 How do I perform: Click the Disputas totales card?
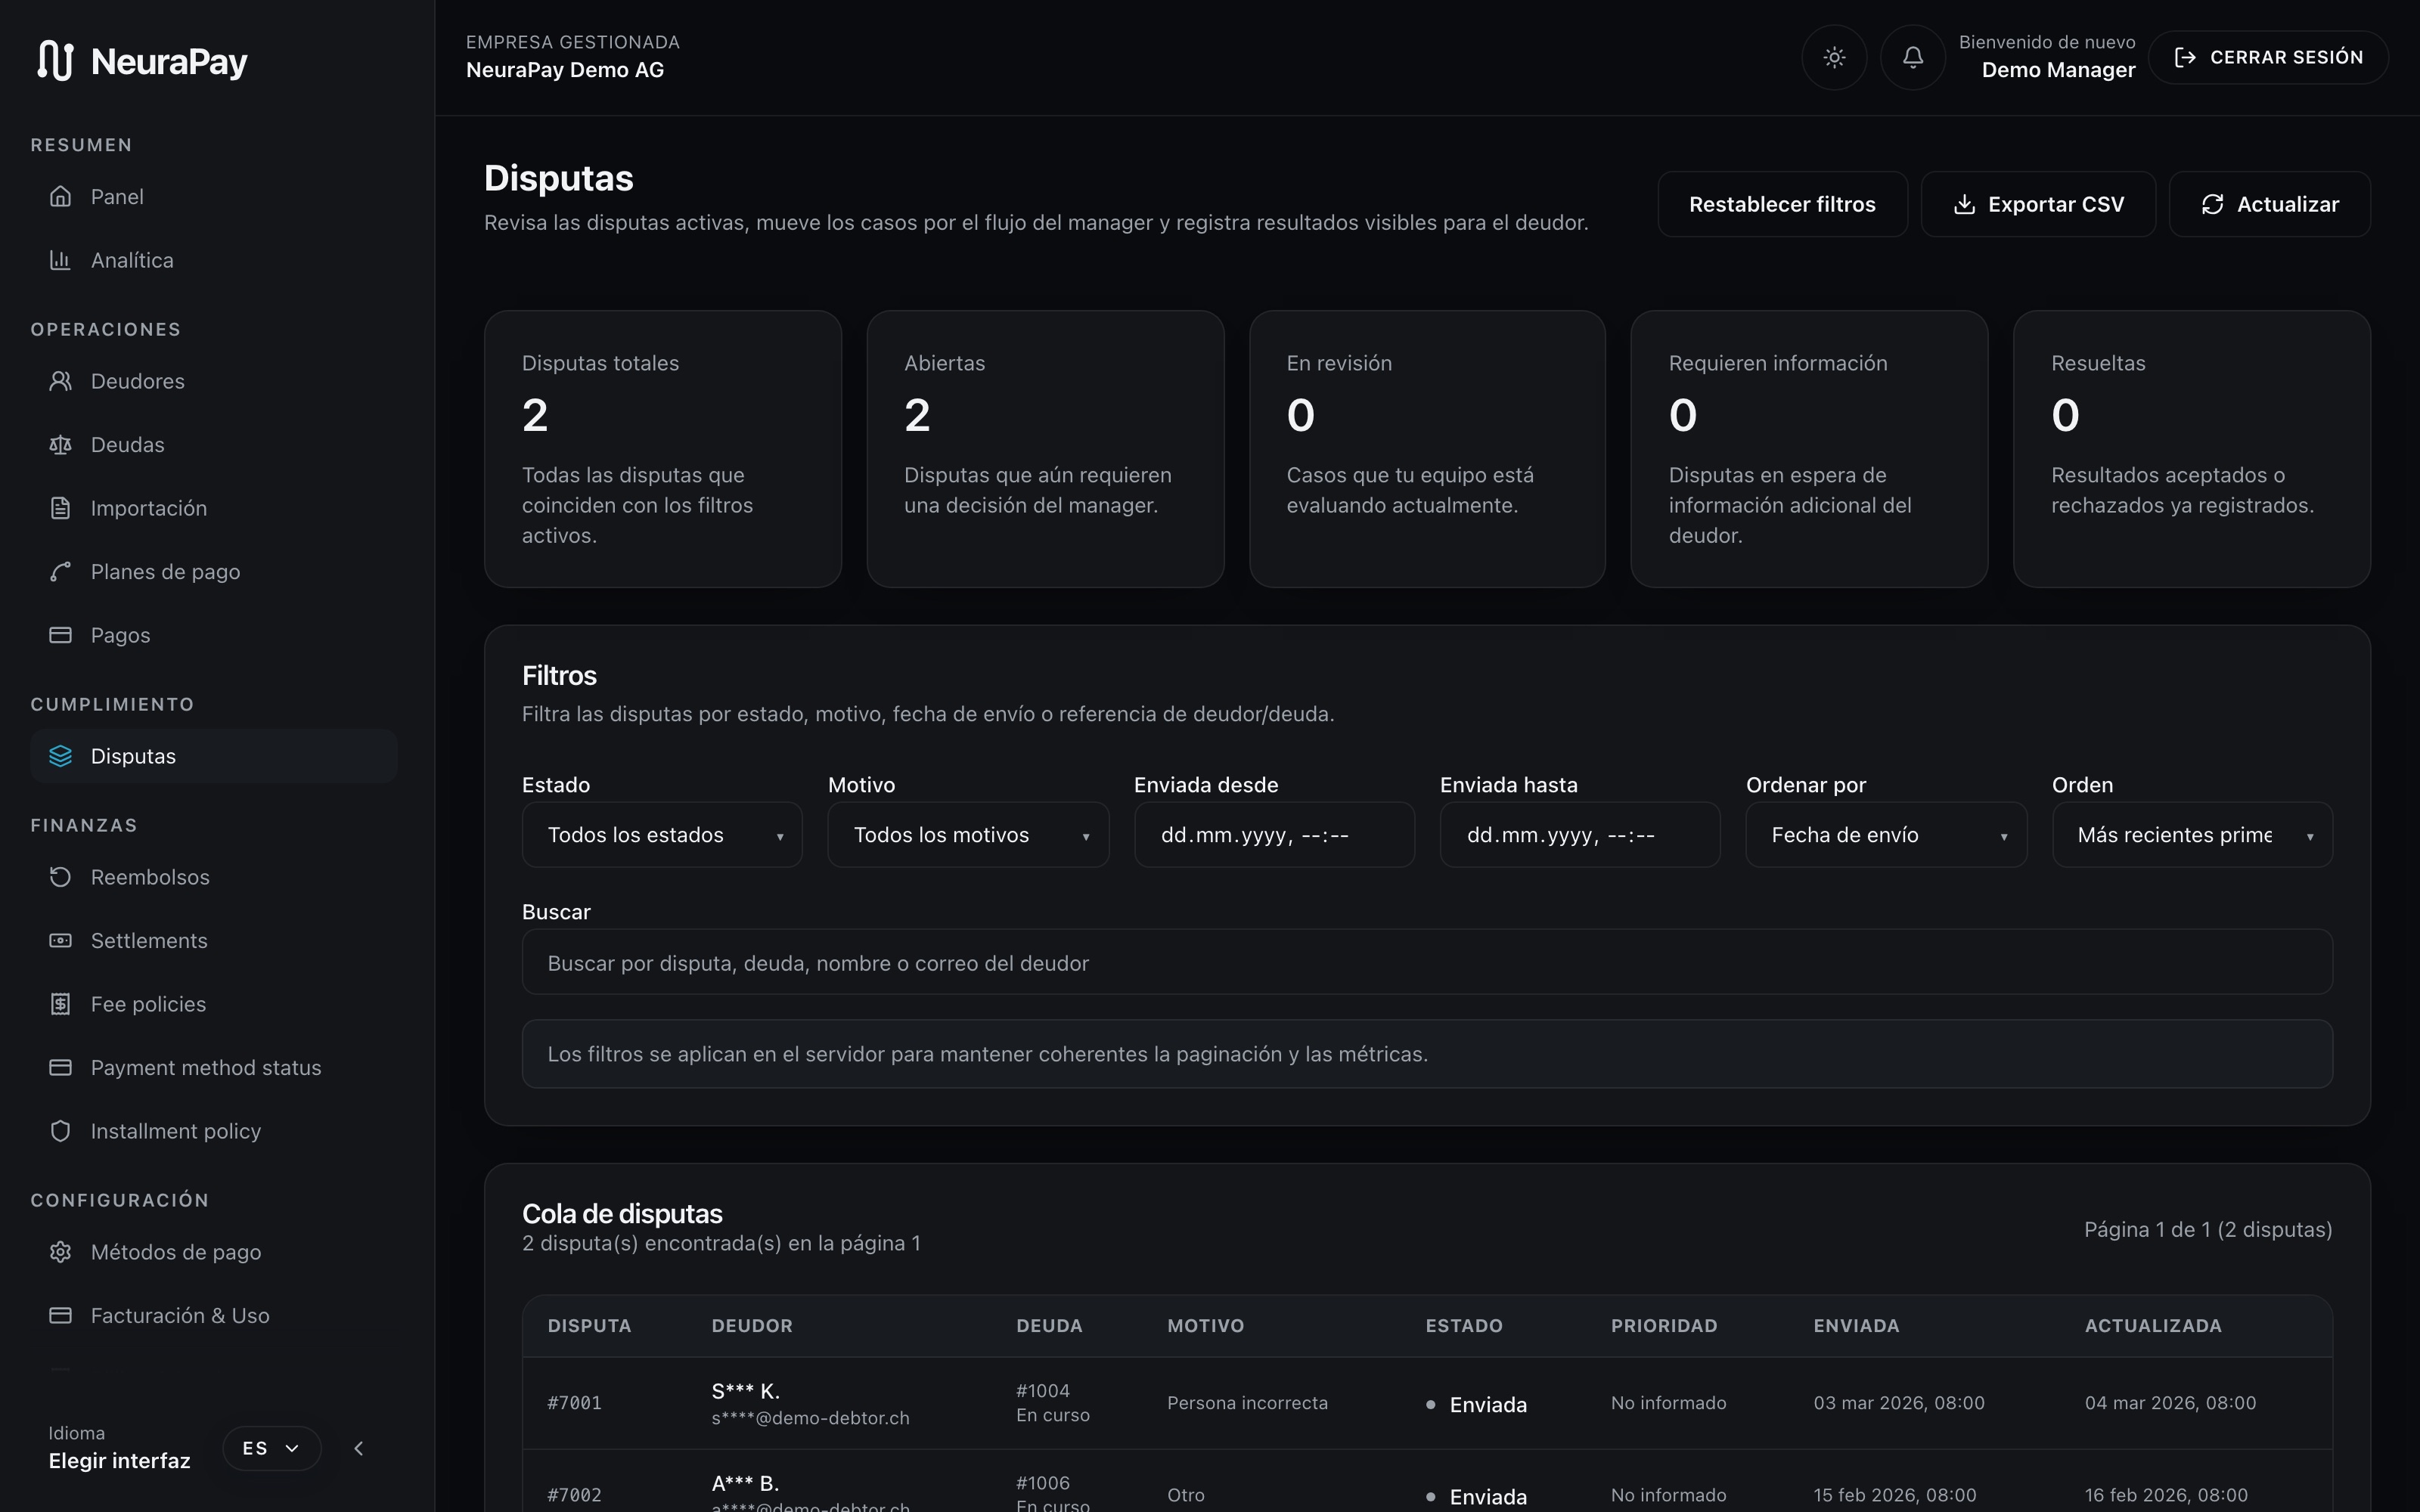tap(662, 449)
